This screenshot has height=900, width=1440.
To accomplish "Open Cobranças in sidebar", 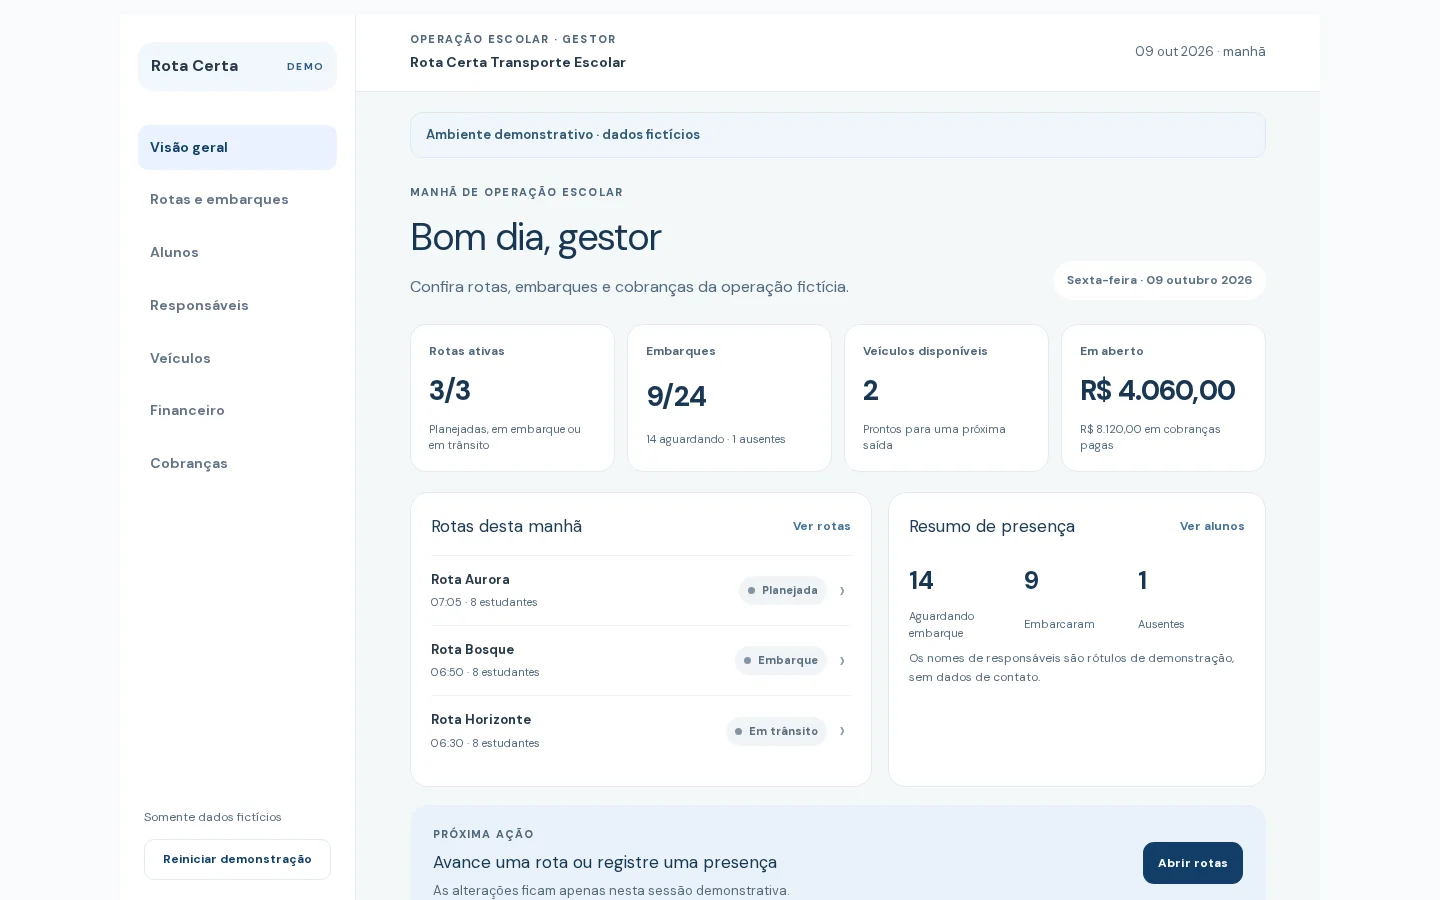I will (x=237, y=463).
